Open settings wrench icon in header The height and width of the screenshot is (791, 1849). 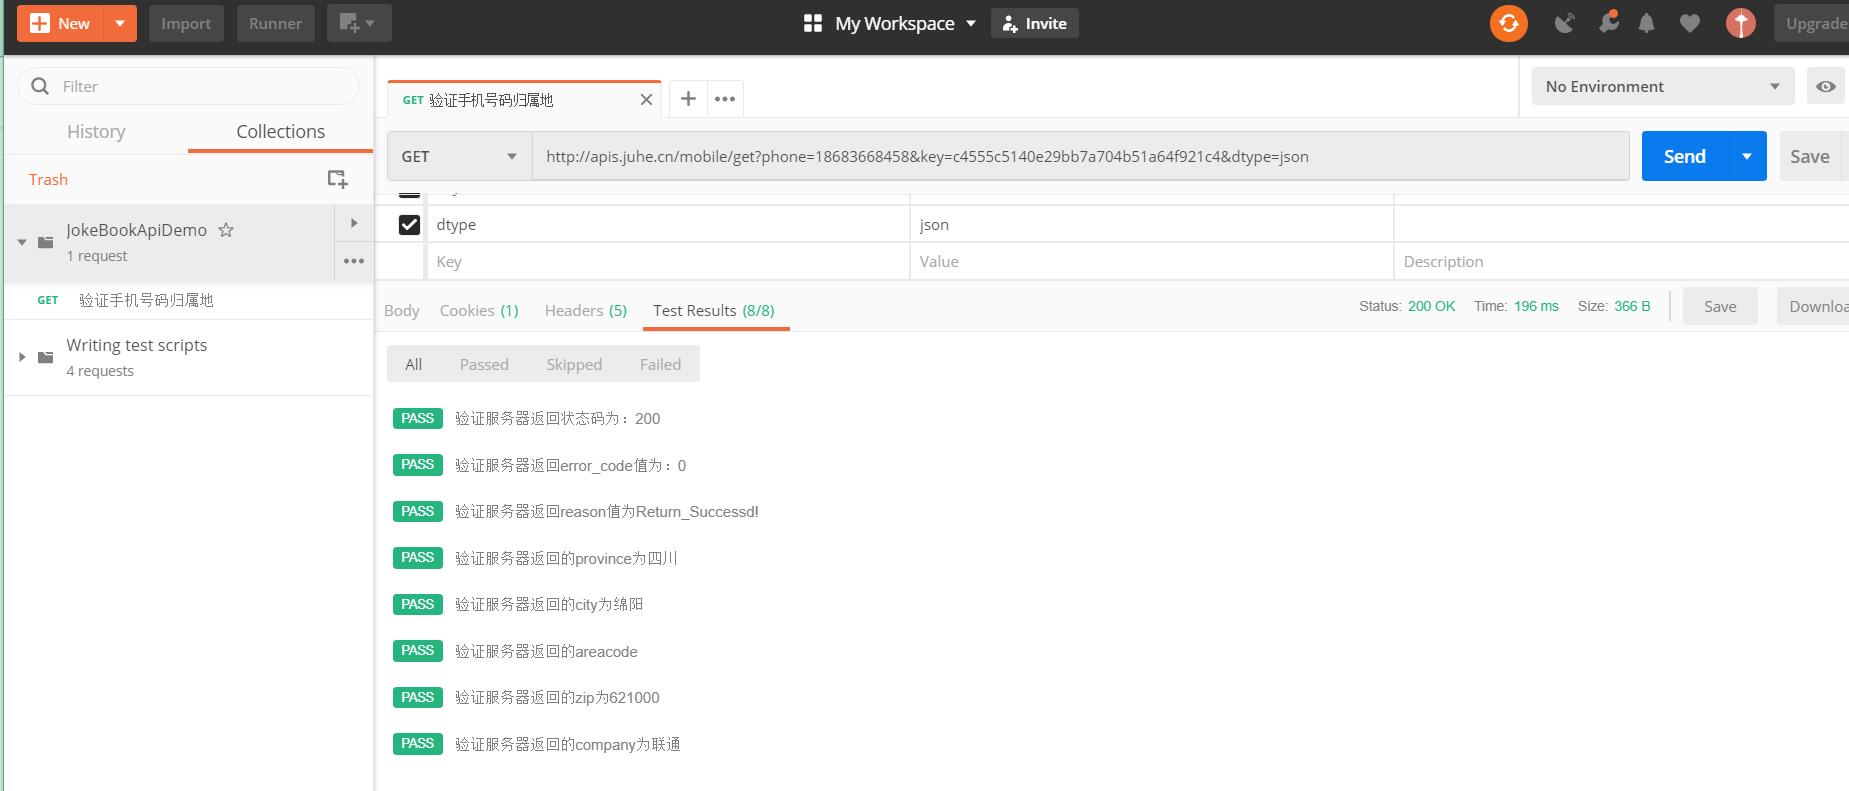[x=1608, y=22]
